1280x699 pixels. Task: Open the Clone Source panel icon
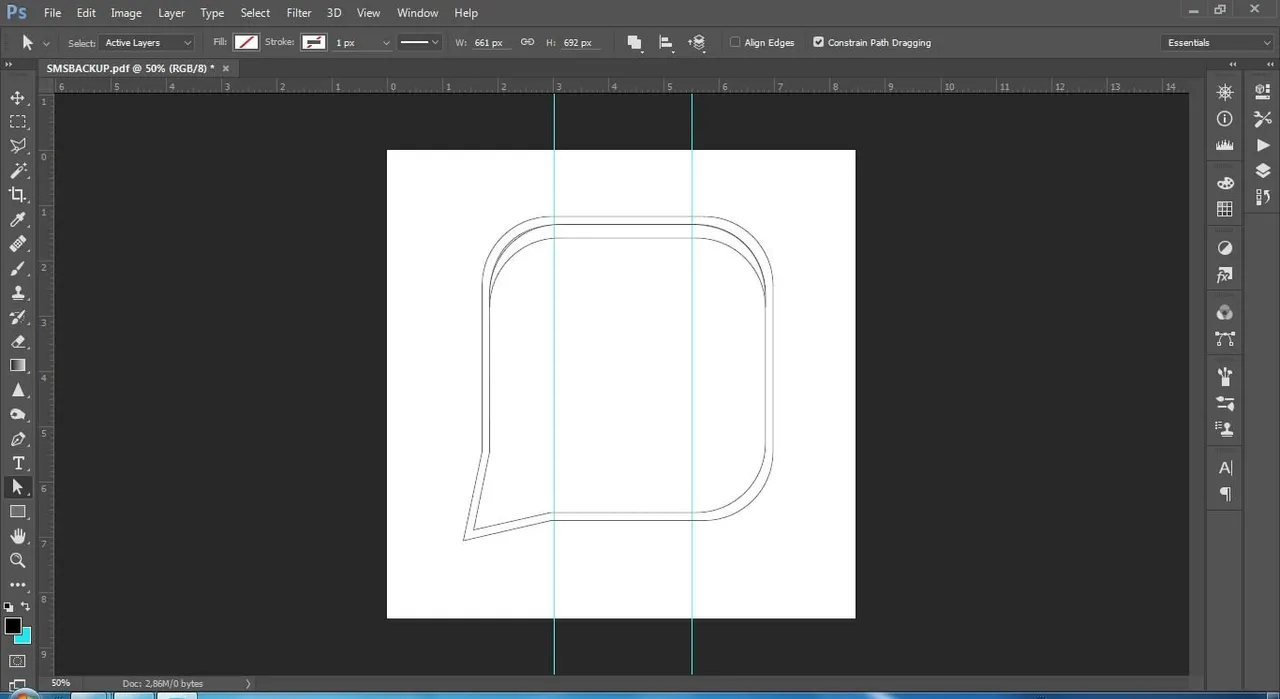[1225, 429]
